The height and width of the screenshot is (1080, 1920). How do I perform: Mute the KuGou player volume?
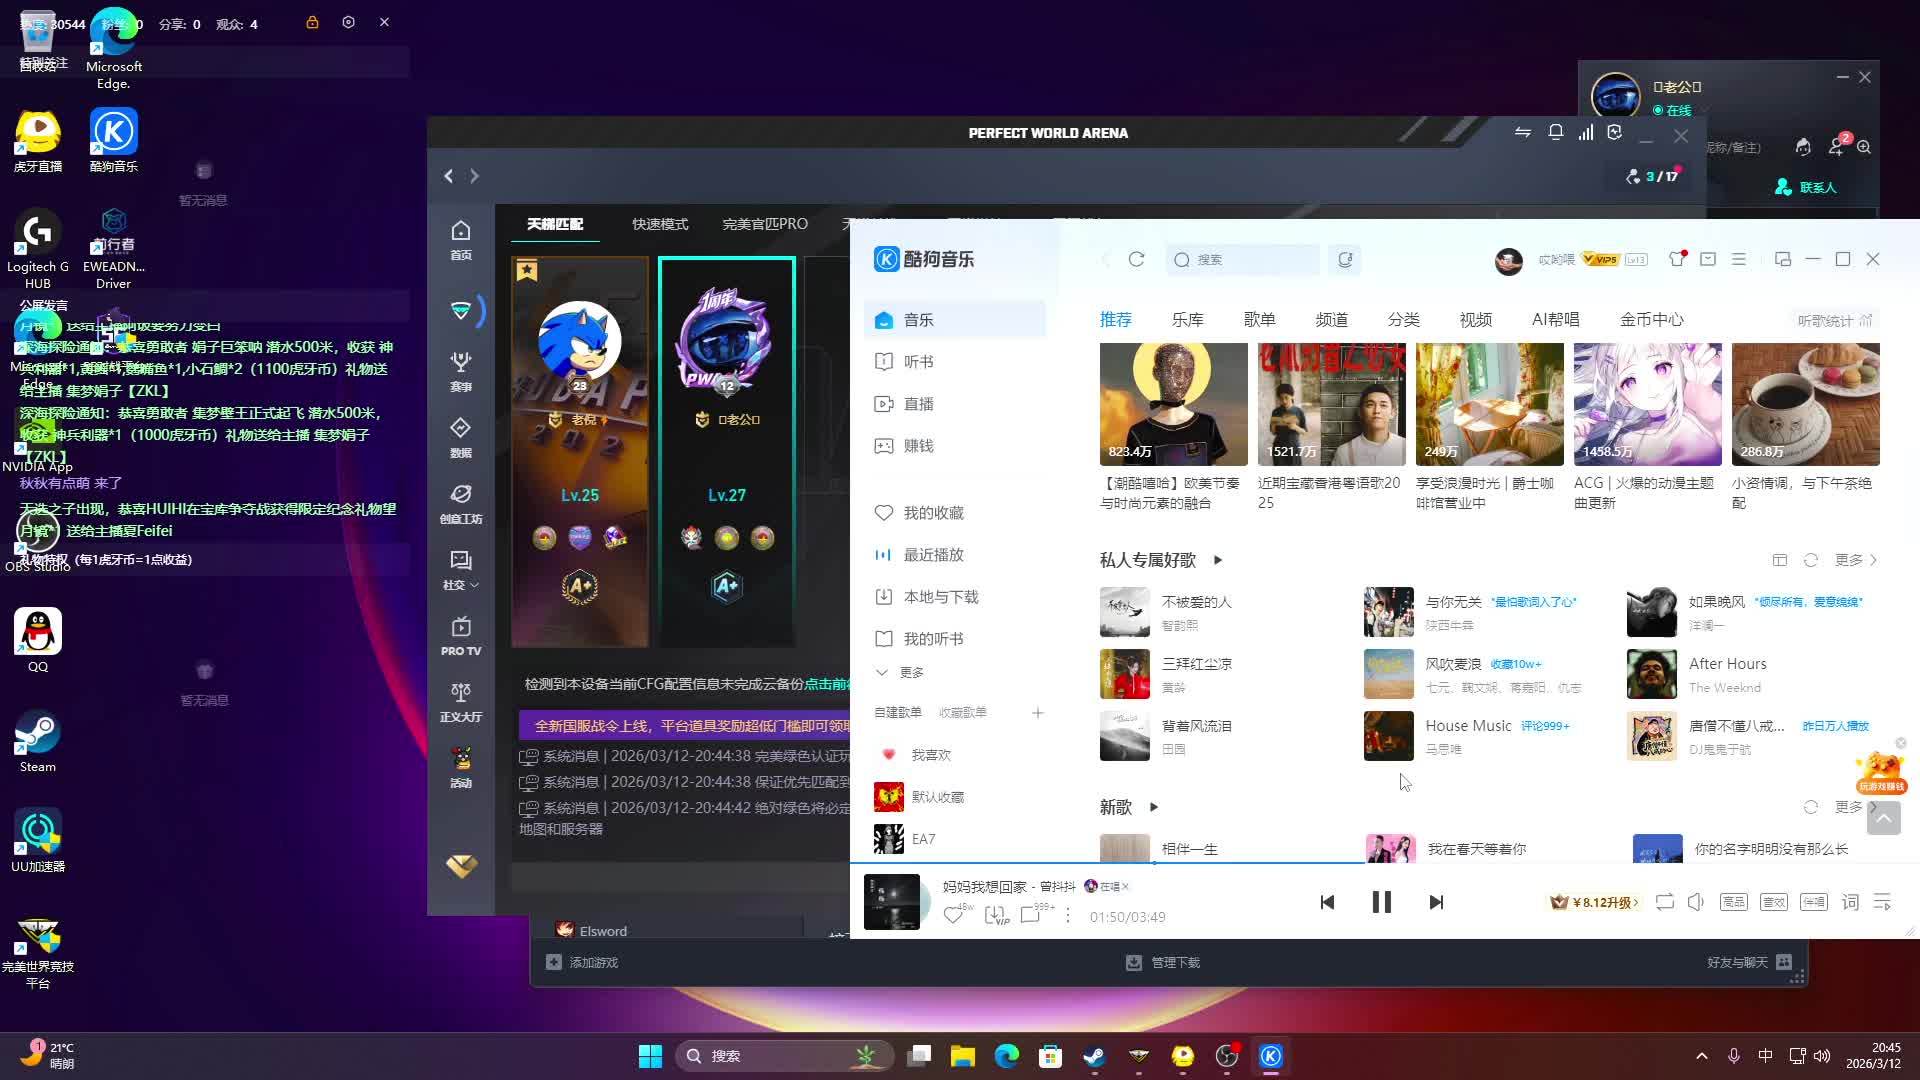coord(1696,902)
